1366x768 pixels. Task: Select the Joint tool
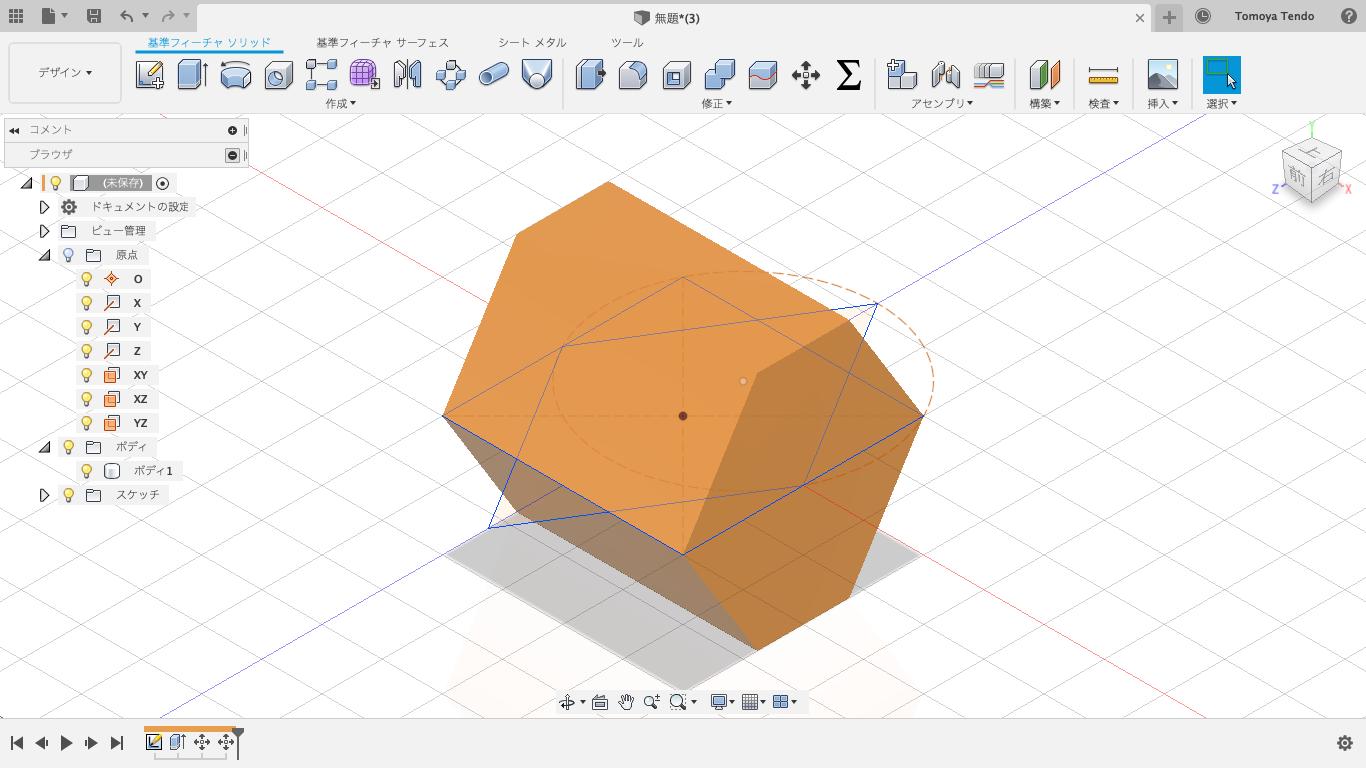tap(945, 75)
